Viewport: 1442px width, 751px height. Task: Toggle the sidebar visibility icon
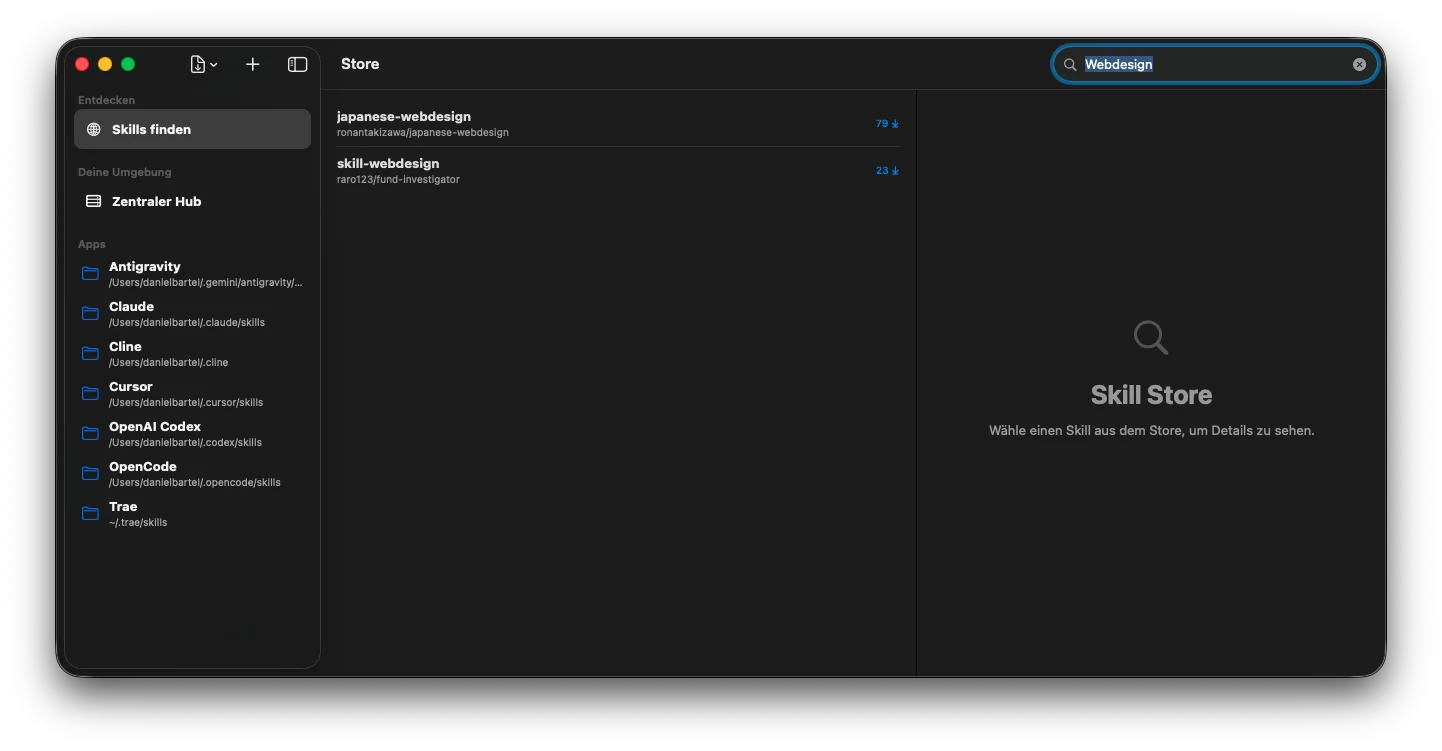tap(297, 64)
